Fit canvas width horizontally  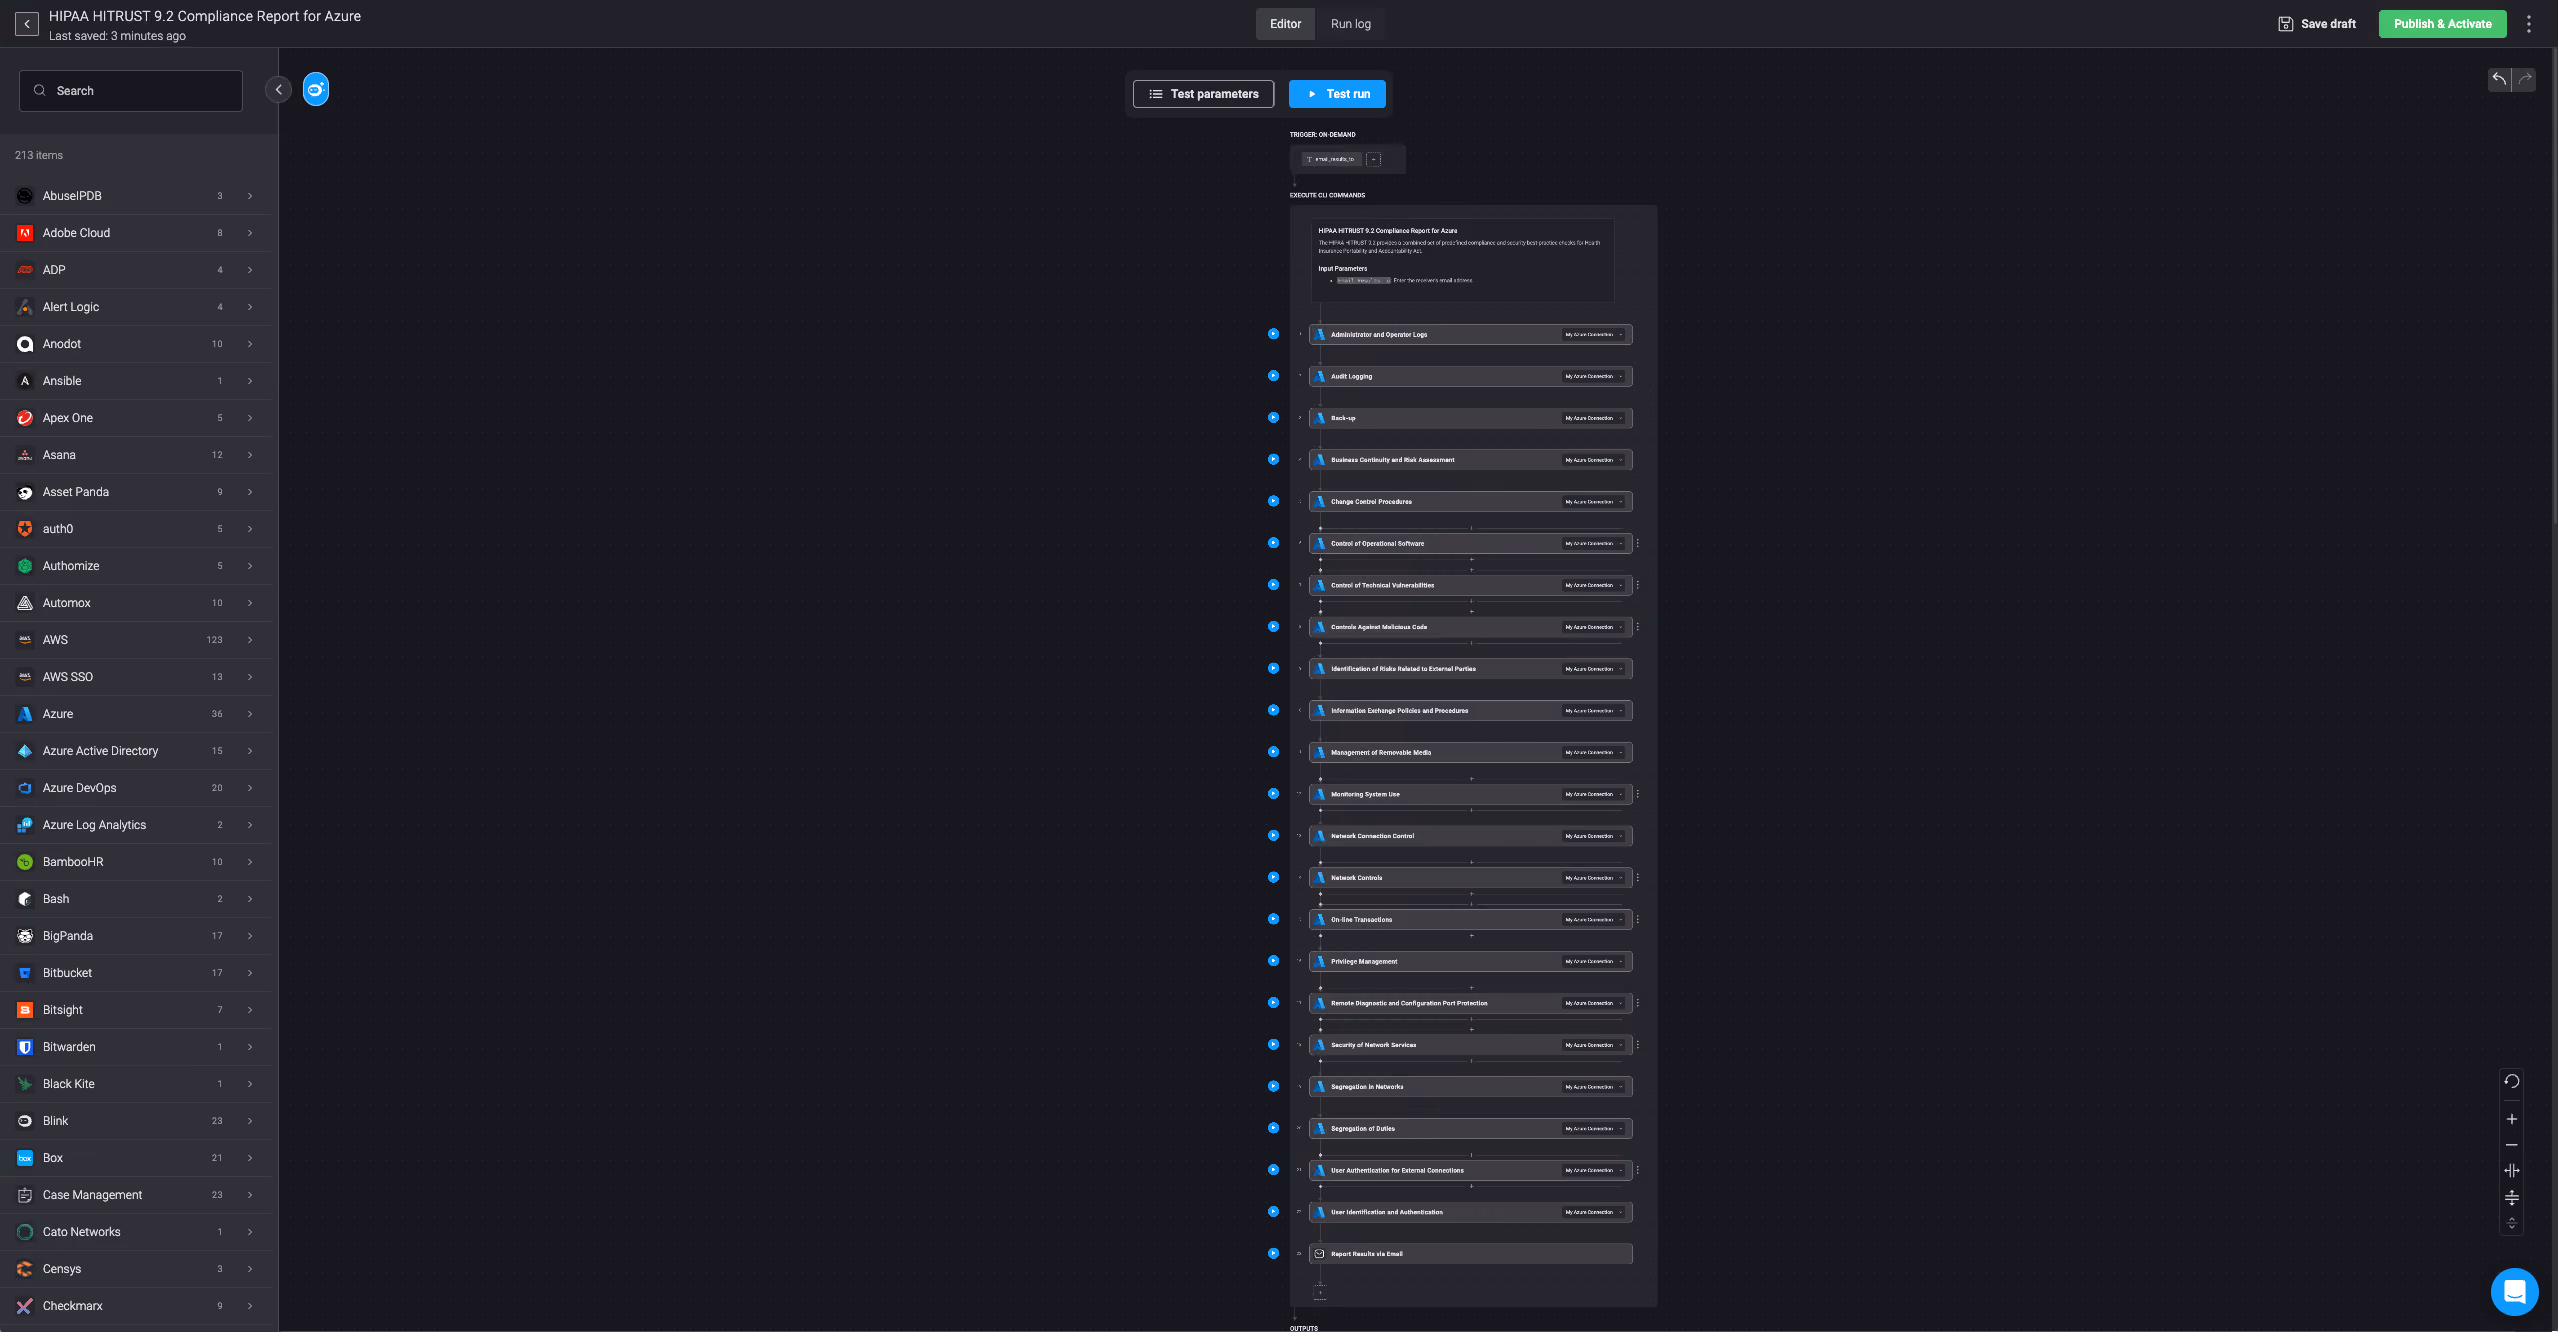click(2511, 1171)
